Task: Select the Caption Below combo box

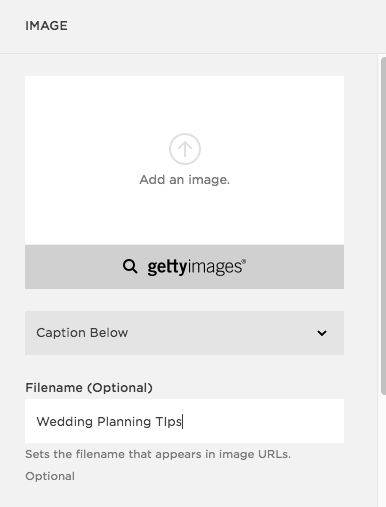Action: coord(184,333)
